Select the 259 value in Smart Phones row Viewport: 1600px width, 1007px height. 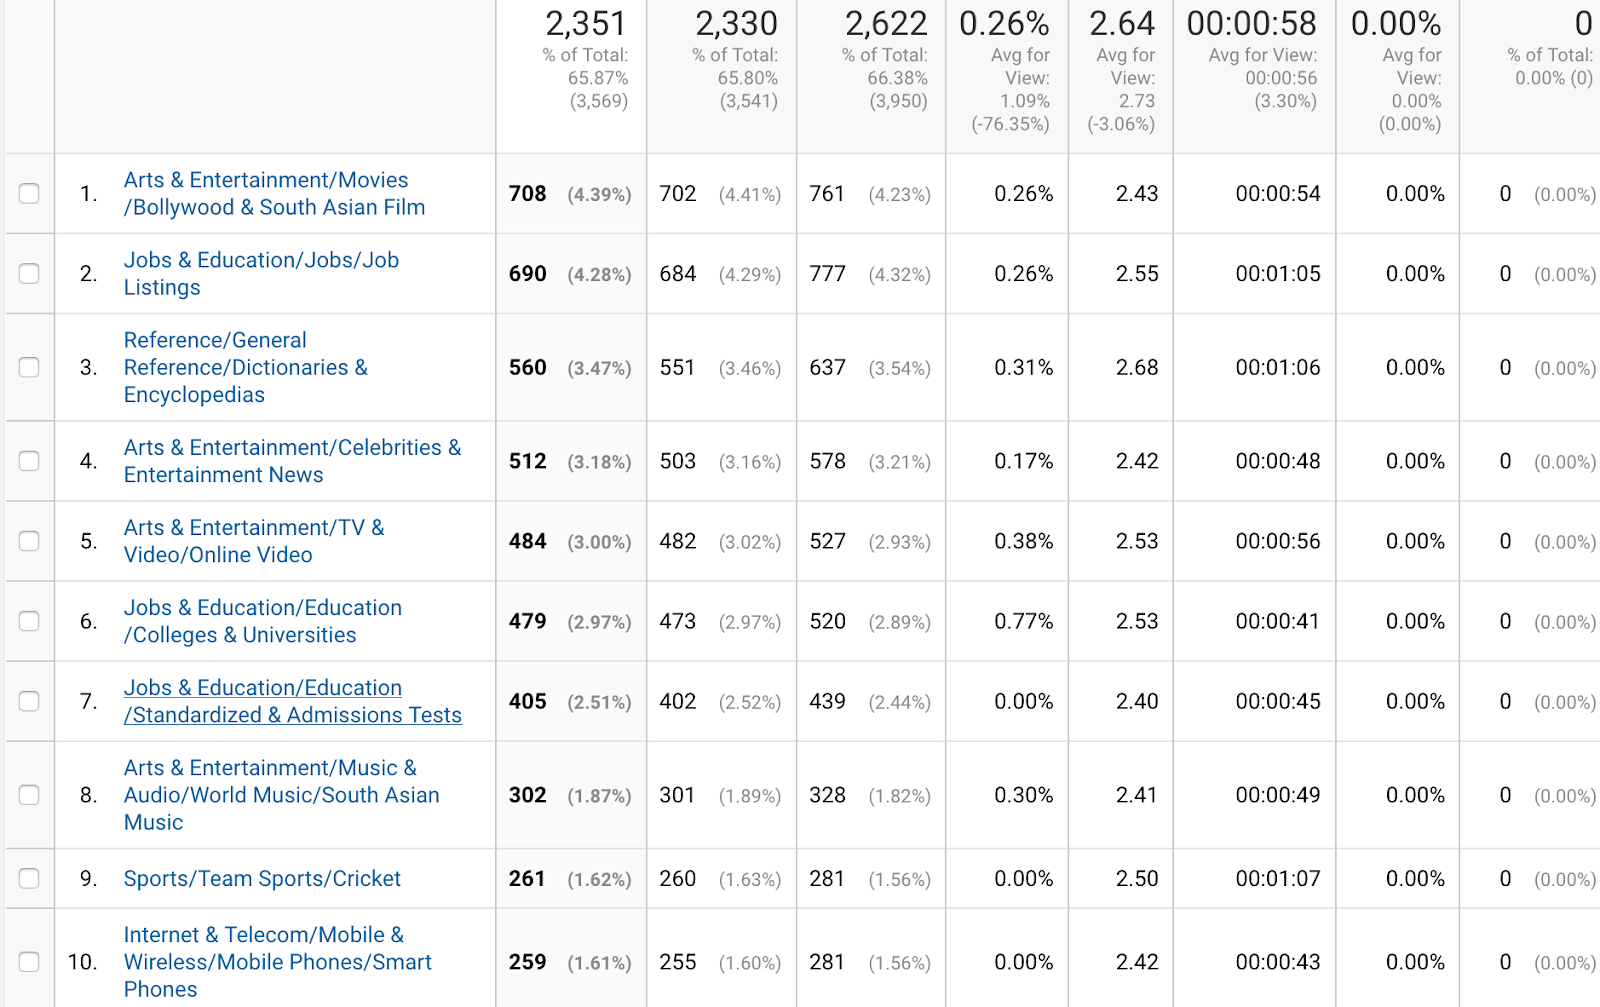pos(528,962)
